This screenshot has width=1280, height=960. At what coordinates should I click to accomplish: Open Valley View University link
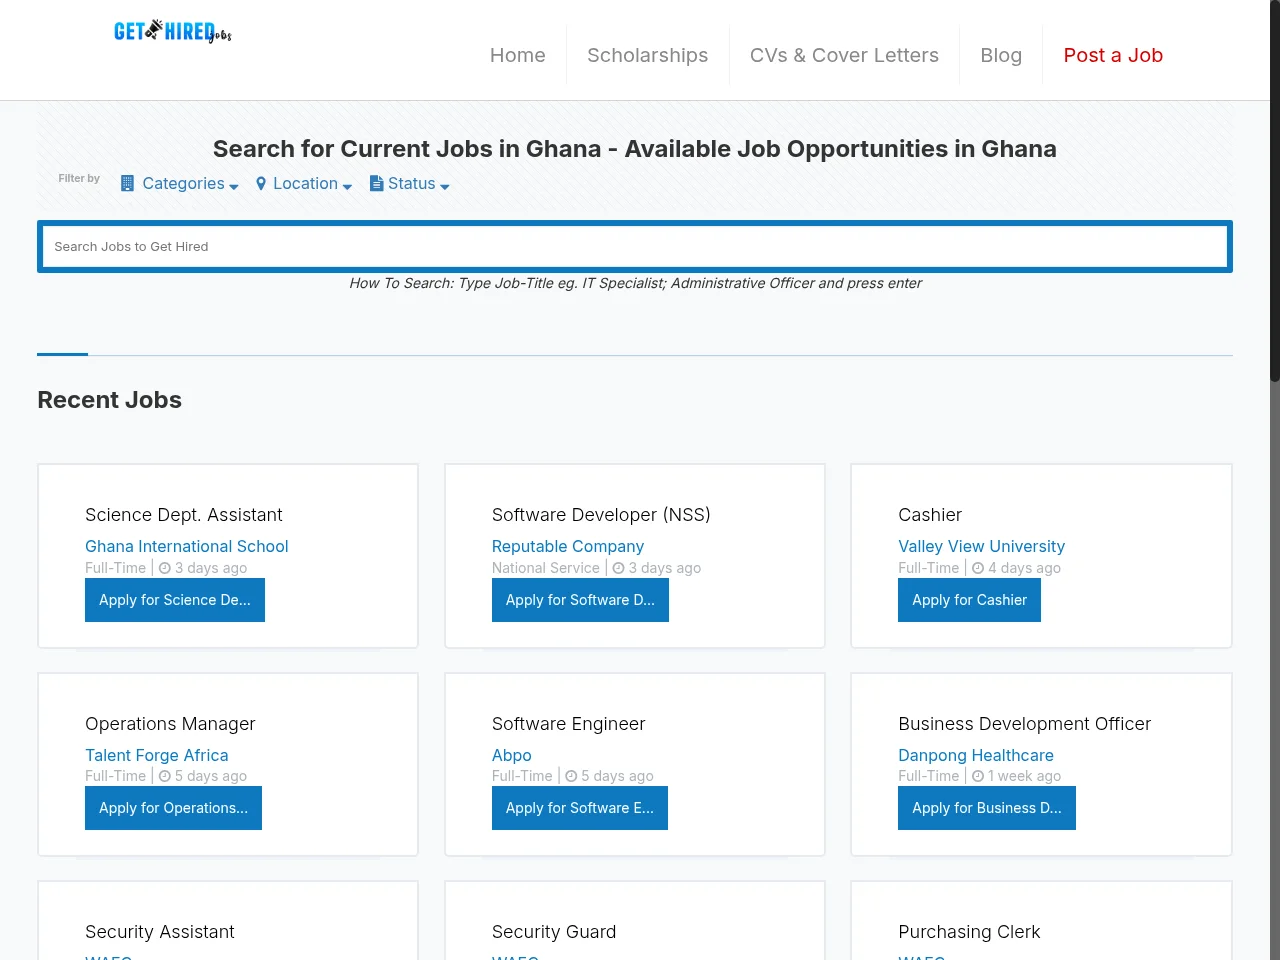(981, 546)
